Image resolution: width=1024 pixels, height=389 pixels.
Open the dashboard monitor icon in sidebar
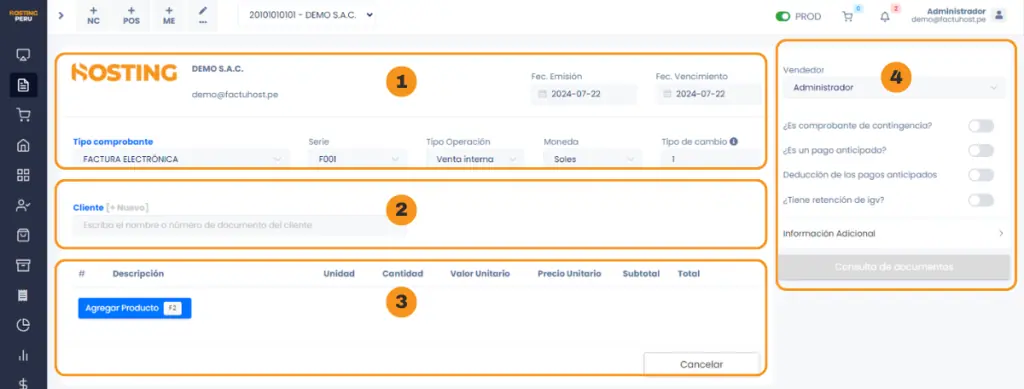pos(24,55)
